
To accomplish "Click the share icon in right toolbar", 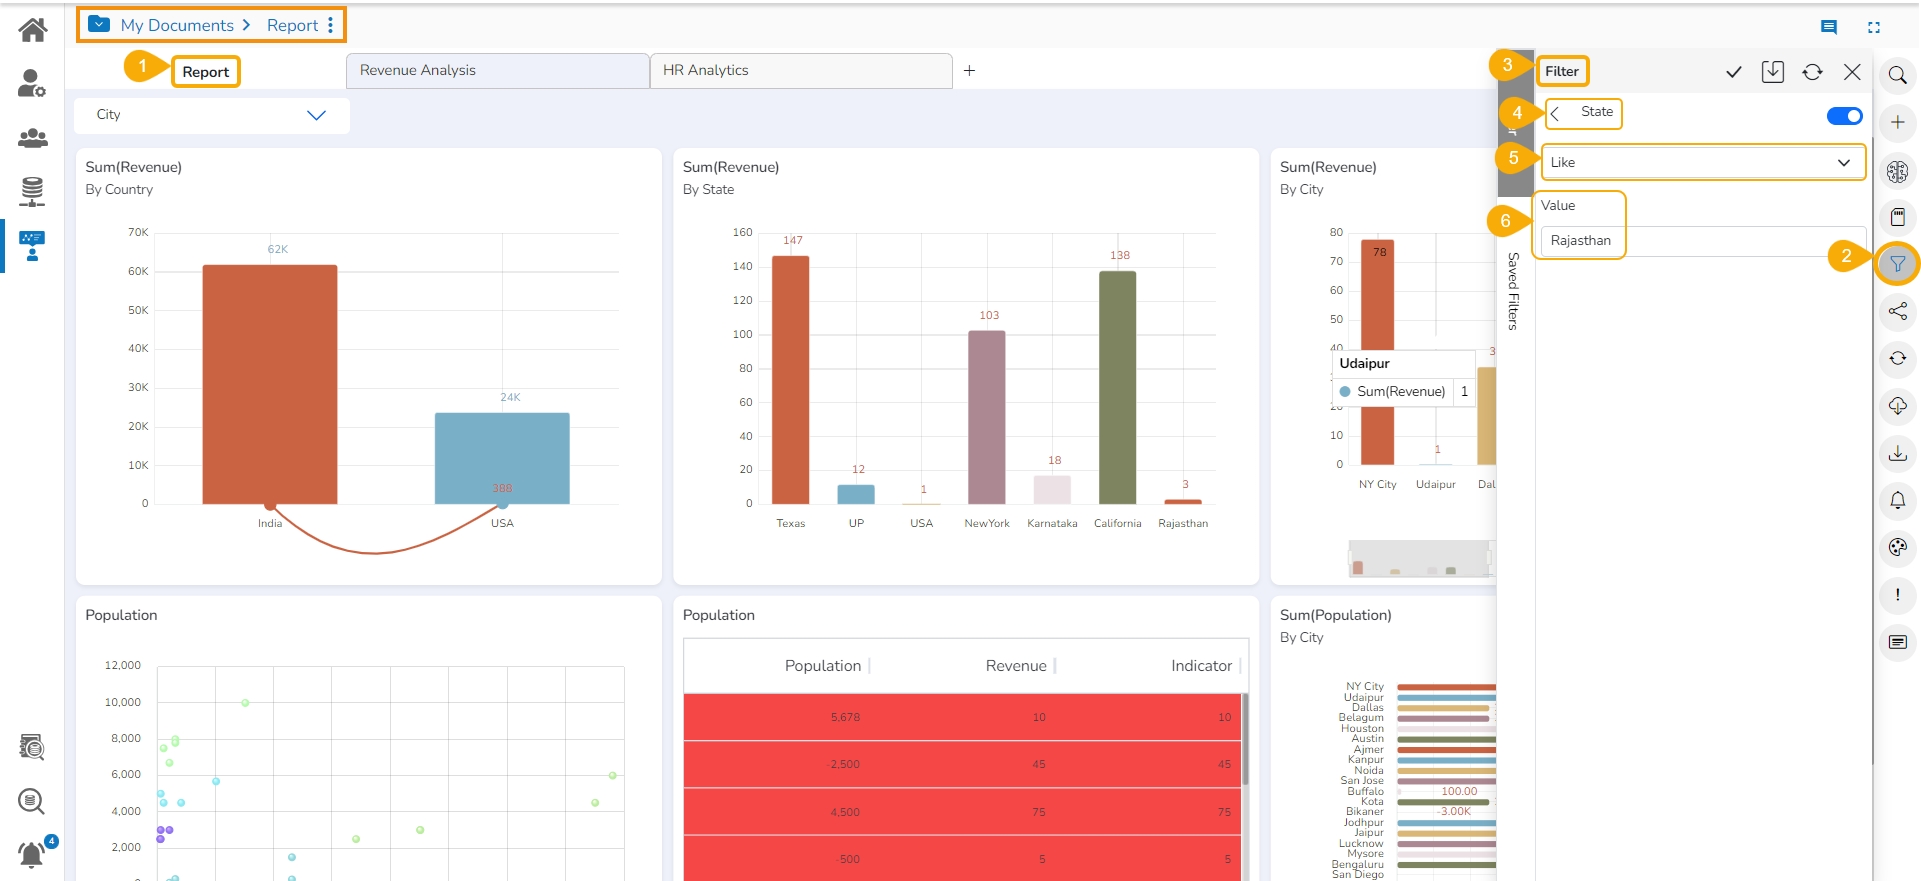I will coord(1897,312).
